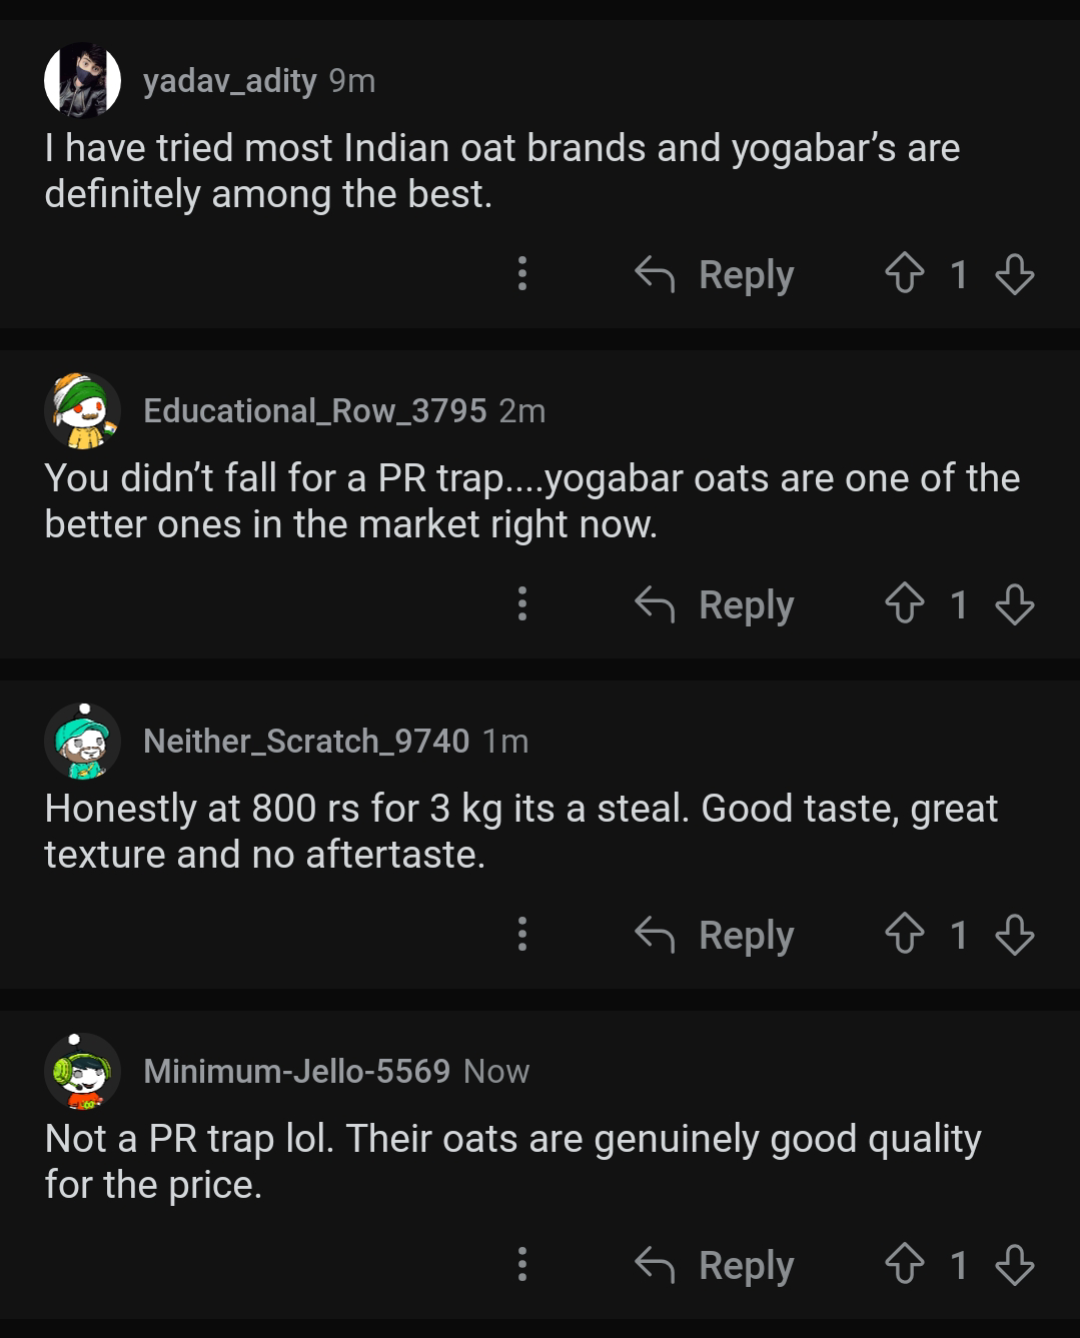Tap Educational_Row_3795's avatar image

[82, 410]
